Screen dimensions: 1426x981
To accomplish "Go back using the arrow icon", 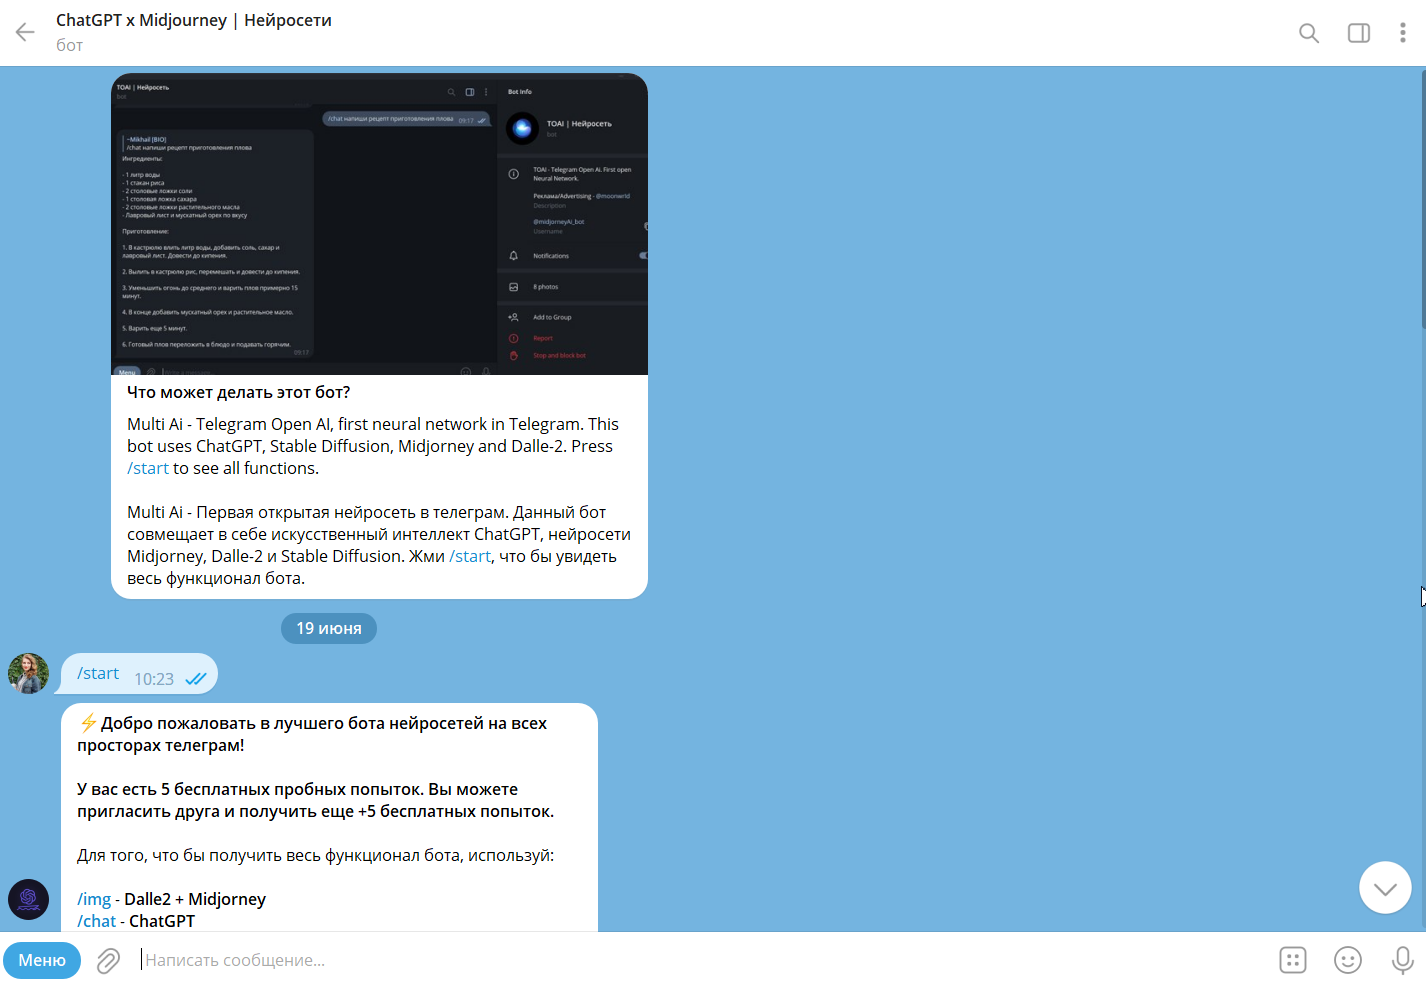I will [x=25, y=33].
